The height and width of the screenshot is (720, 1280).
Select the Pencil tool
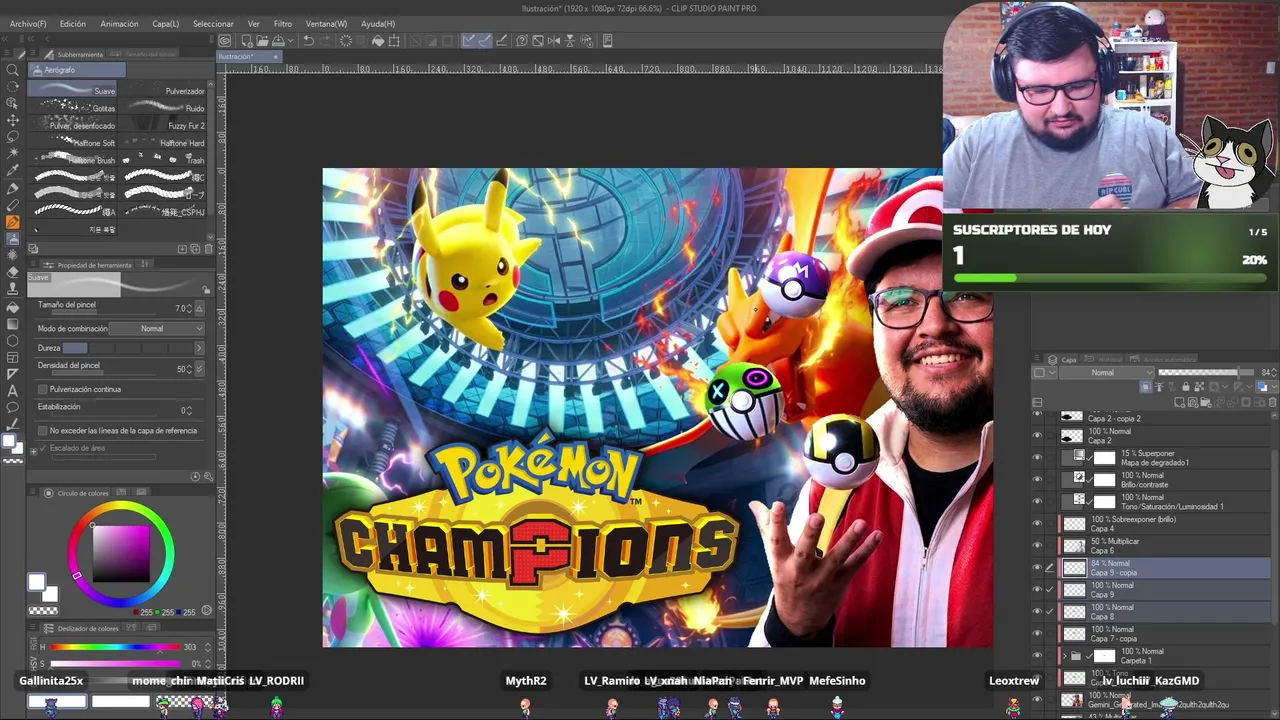tap(12, 205)
